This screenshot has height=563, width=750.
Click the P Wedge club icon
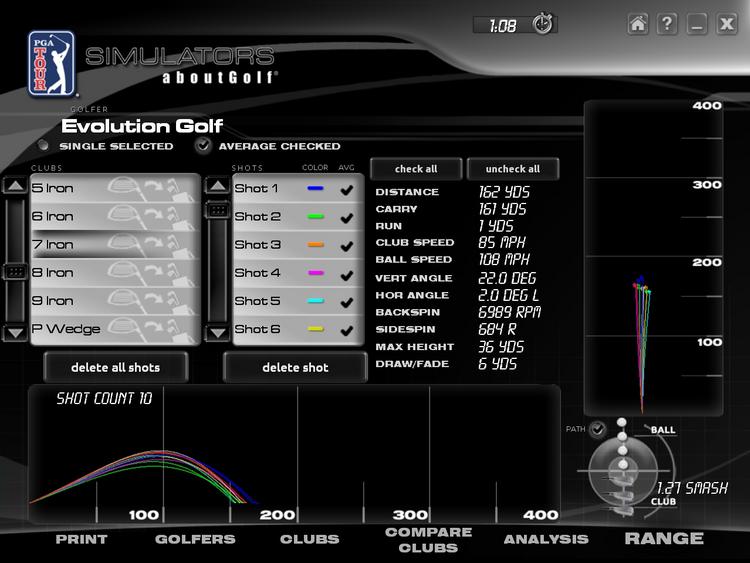tap(121, 328)
